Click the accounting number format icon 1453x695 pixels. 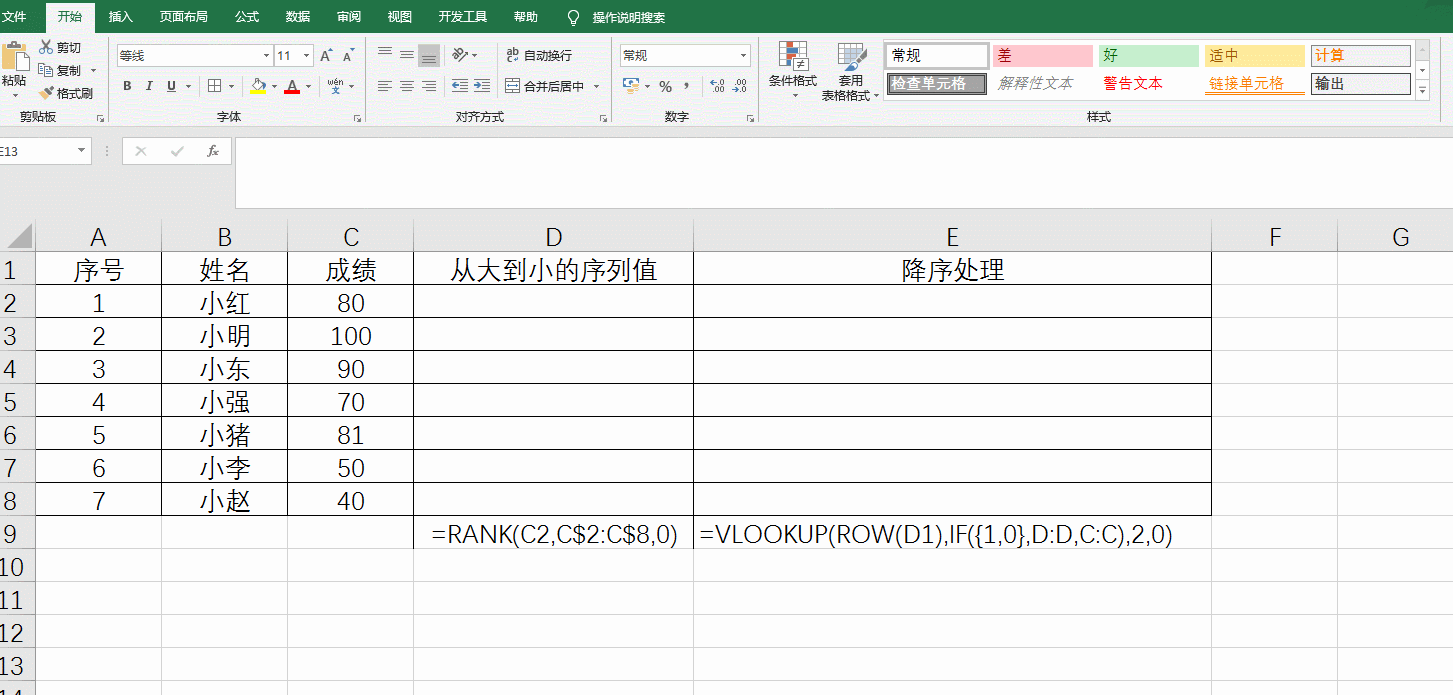[x=630, y=86]
